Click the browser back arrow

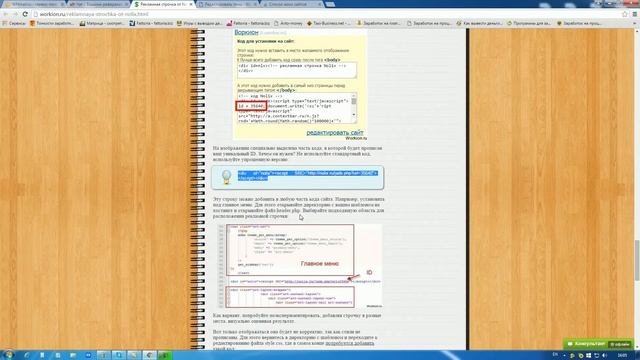click(5, 14)
